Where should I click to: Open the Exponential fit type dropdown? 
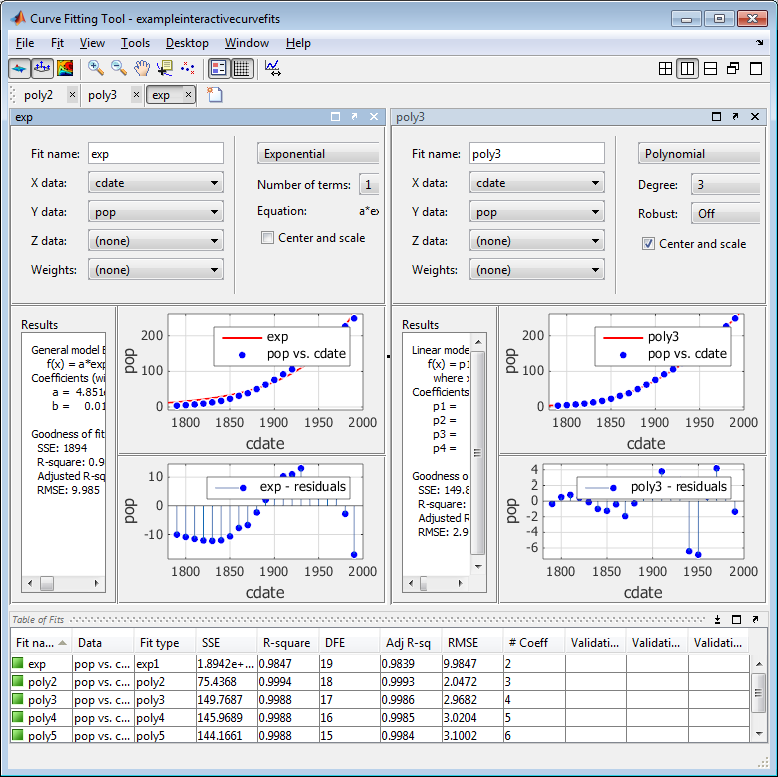click(x=318, y=154)
